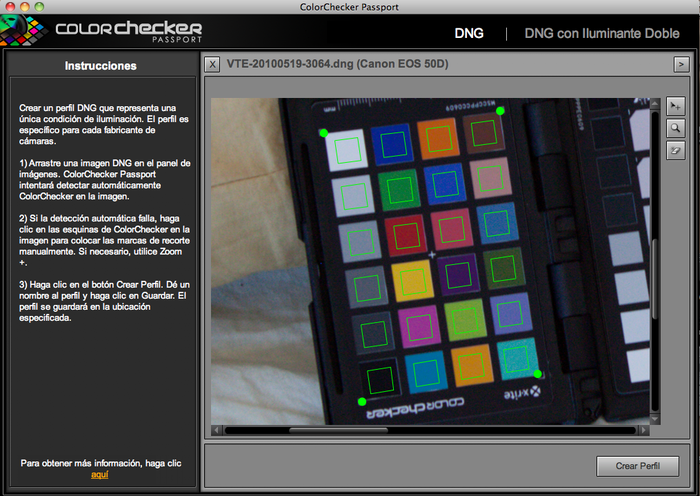
Task: Click the orange patch in the top row
Action: [x=438, y=138]
